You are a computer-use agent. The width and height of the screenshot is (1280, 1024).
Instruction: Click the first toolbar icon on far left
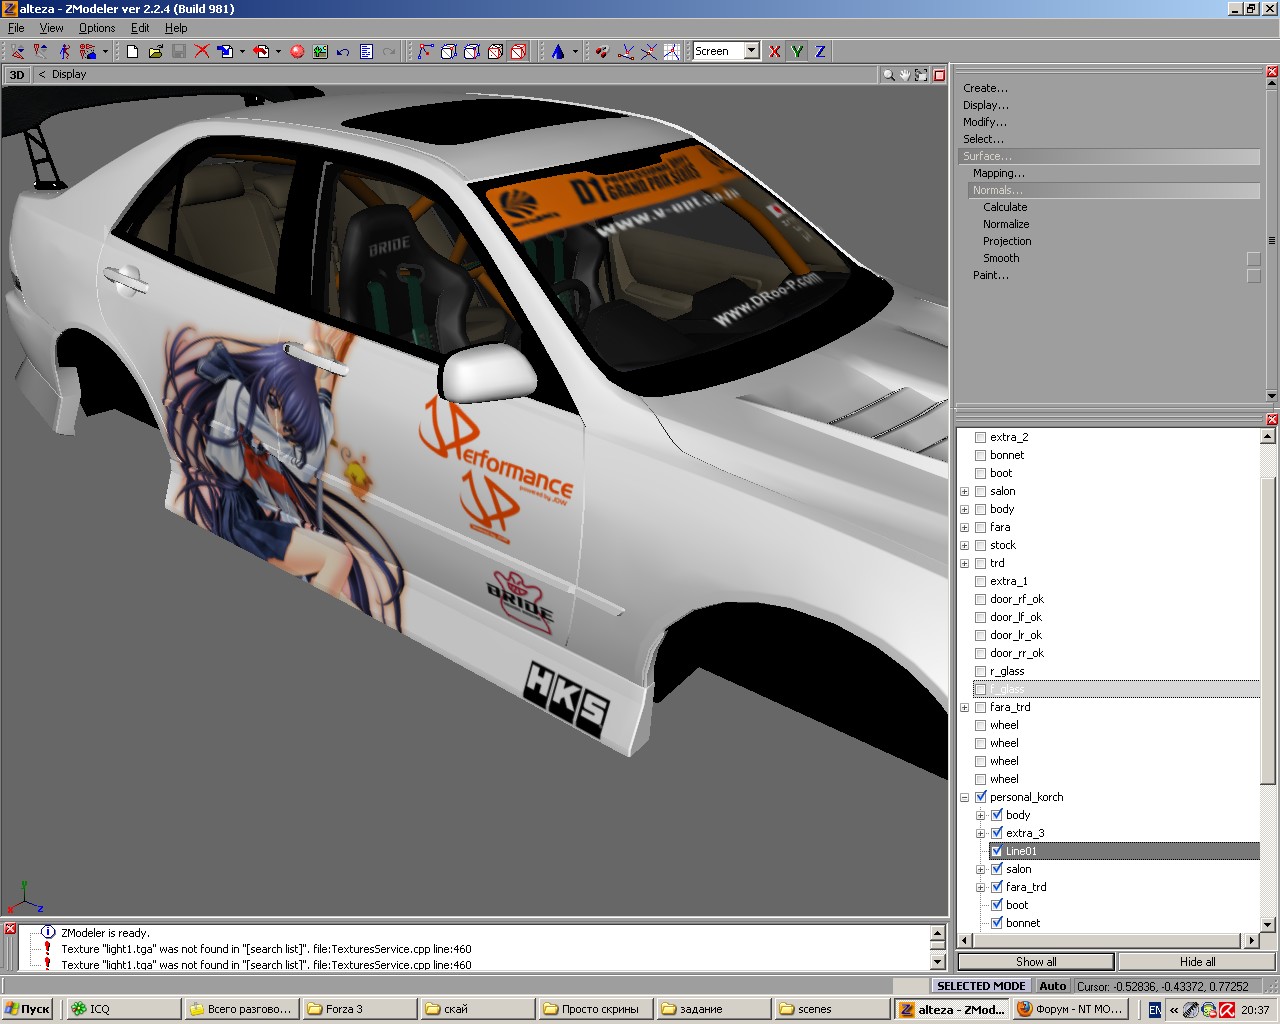[x=18, y=51]
